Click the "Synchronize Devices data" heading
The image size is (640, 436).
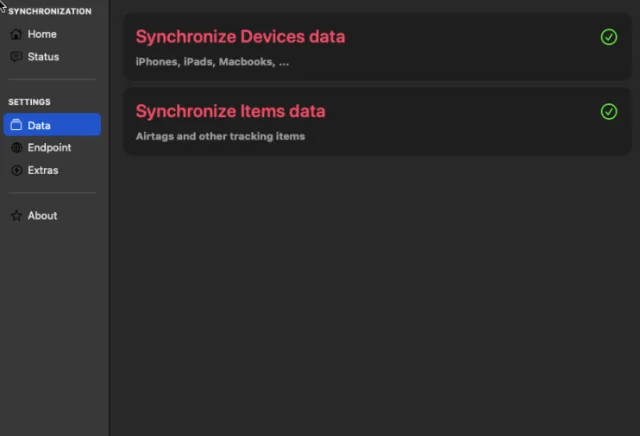(x=240, y=37)
